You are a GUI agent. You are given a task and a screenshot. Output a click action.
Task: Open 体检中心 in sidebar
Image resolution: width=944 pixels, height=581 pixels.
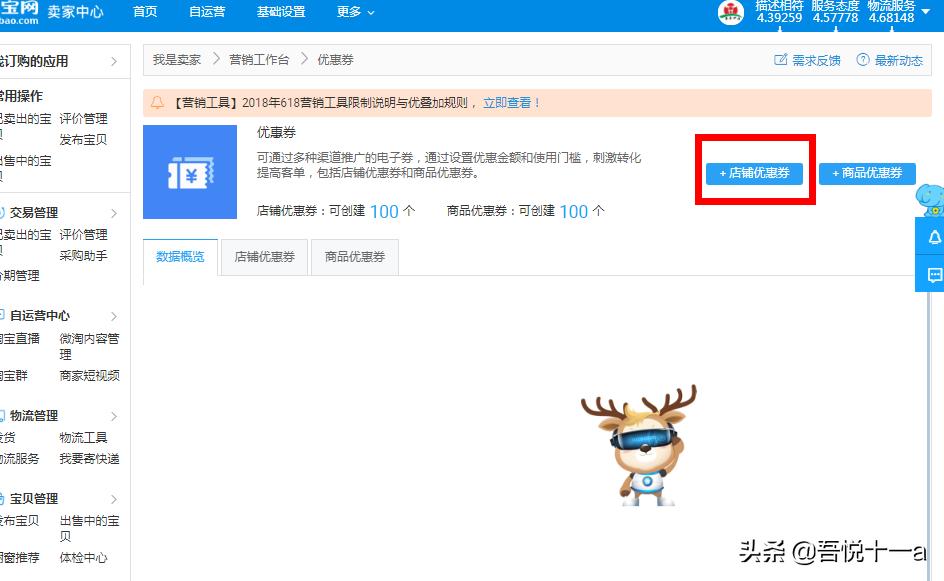click(83, 558)
